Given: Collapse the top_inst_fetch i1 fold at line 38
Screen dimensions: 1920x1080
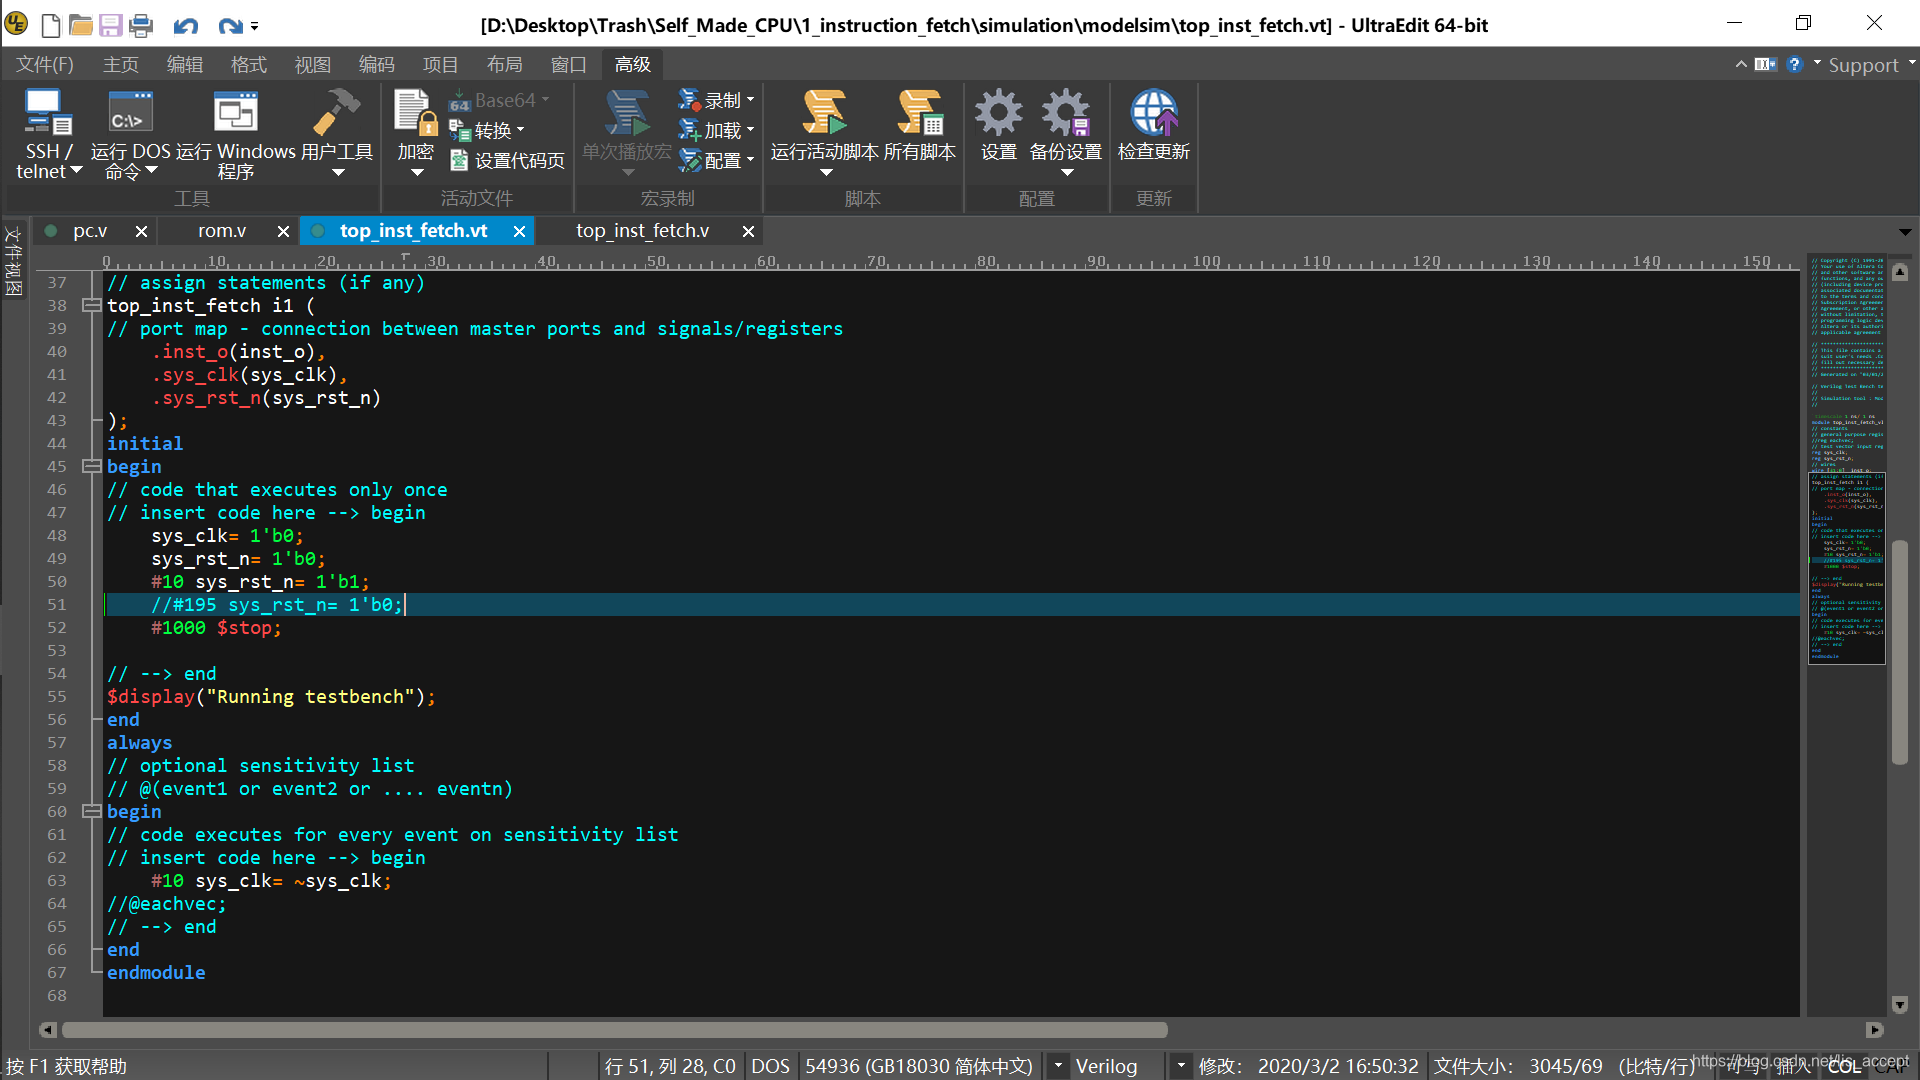Looking at the screenshot, I should [91, 305].
